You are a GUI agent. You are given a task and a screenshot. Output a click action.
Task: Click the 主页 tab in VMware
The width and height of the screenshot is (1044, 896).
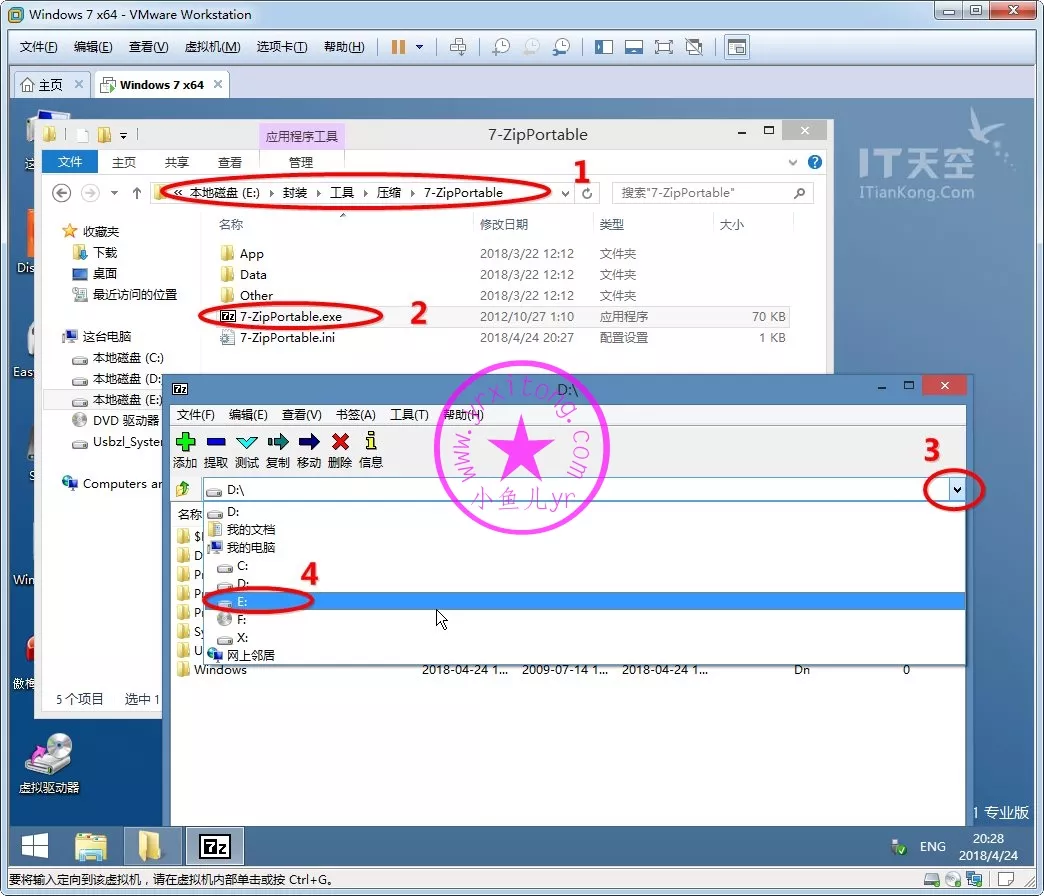tap(42, 85)
